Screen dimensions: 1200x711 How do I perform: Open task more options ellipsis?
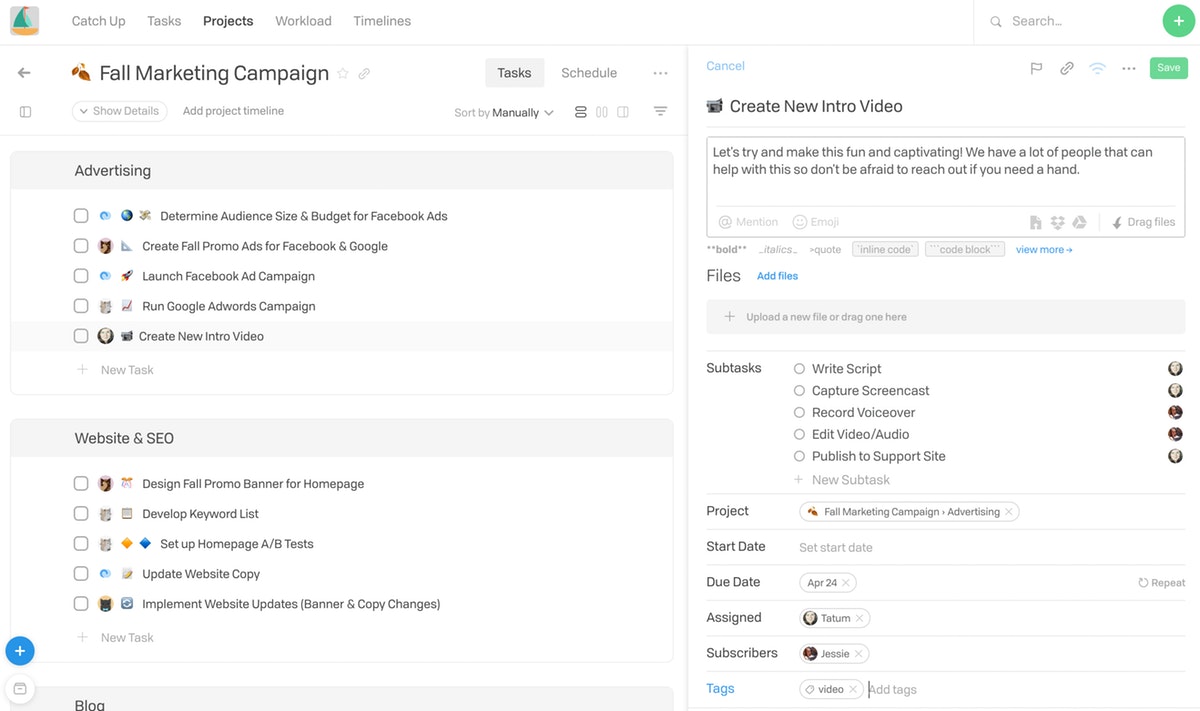pos(1129,68)
